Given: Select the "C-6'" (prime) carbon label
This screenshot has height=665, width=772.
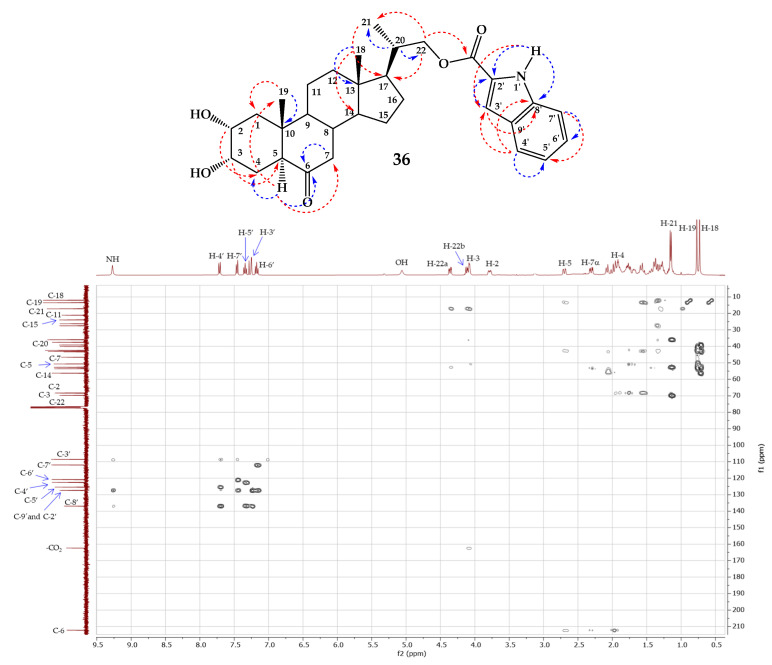Looking at the screenshot, I should (27, 473).
